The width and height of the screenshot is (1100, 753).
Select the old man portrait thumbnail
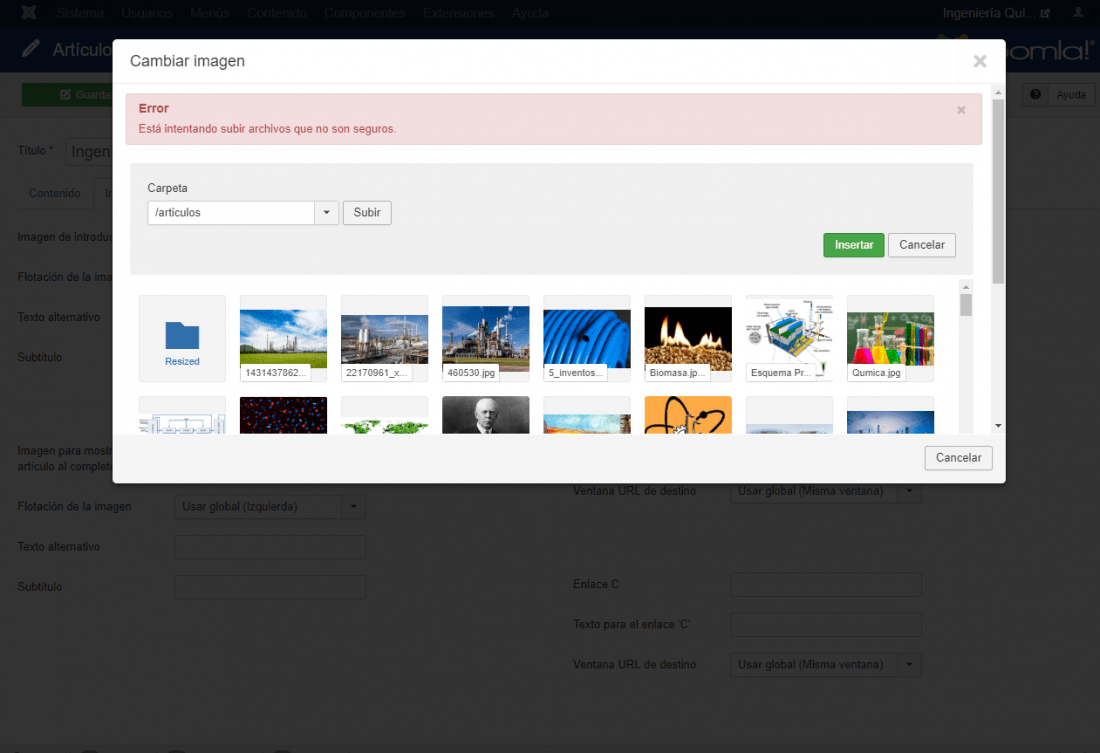(x=485, y=415)
